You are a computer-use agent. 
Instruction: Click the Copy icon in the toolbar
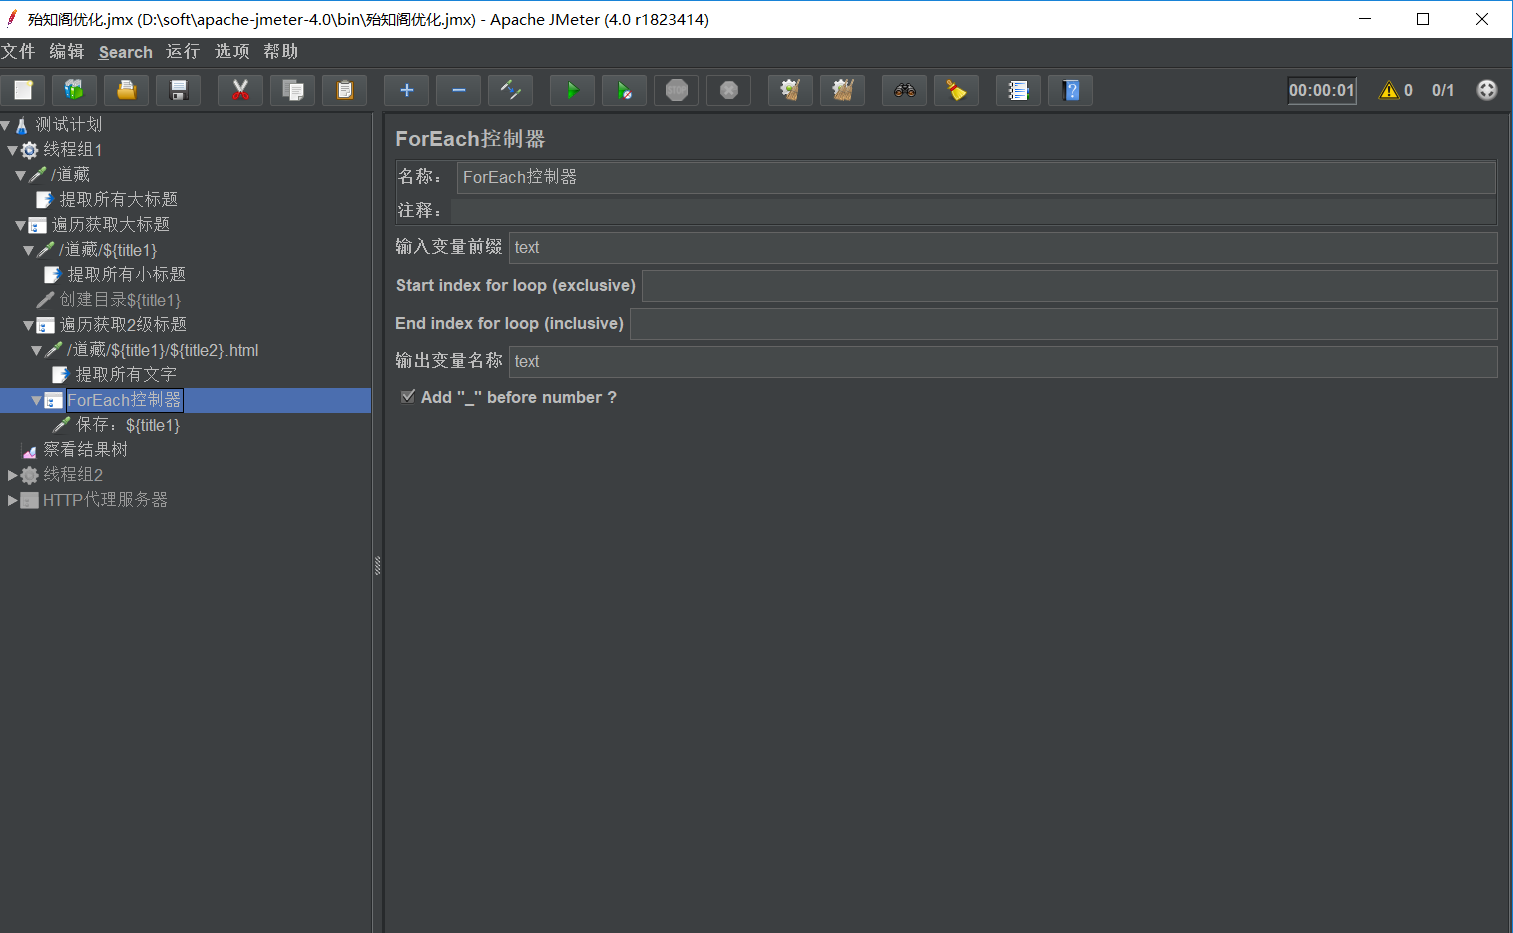click(293, 90)
